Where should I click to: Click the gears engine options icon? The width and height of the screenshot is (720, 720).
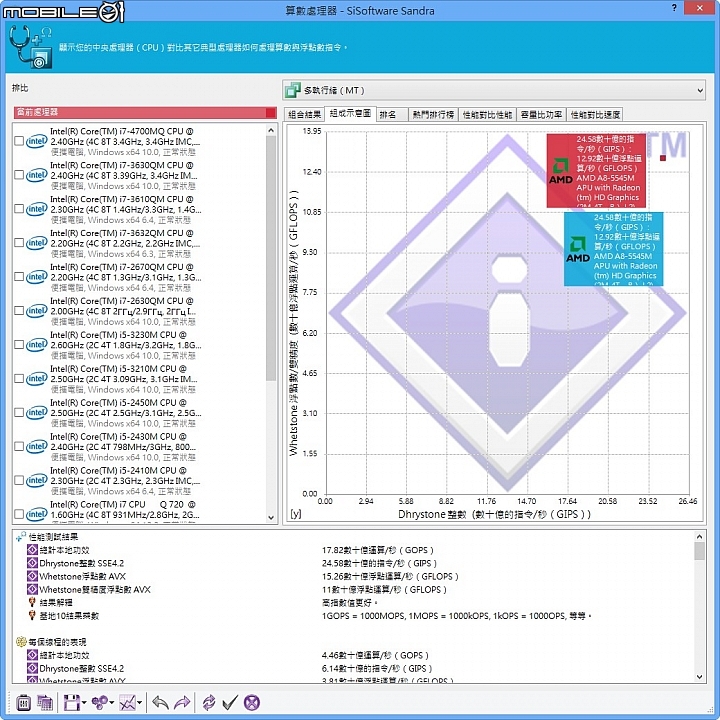point(99,703)
